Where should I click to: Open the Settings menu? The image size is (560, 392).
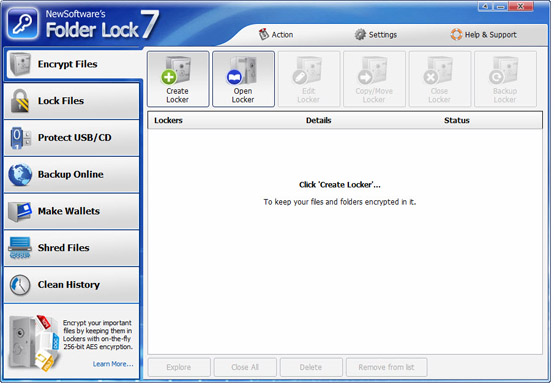[x=376, y=35]
